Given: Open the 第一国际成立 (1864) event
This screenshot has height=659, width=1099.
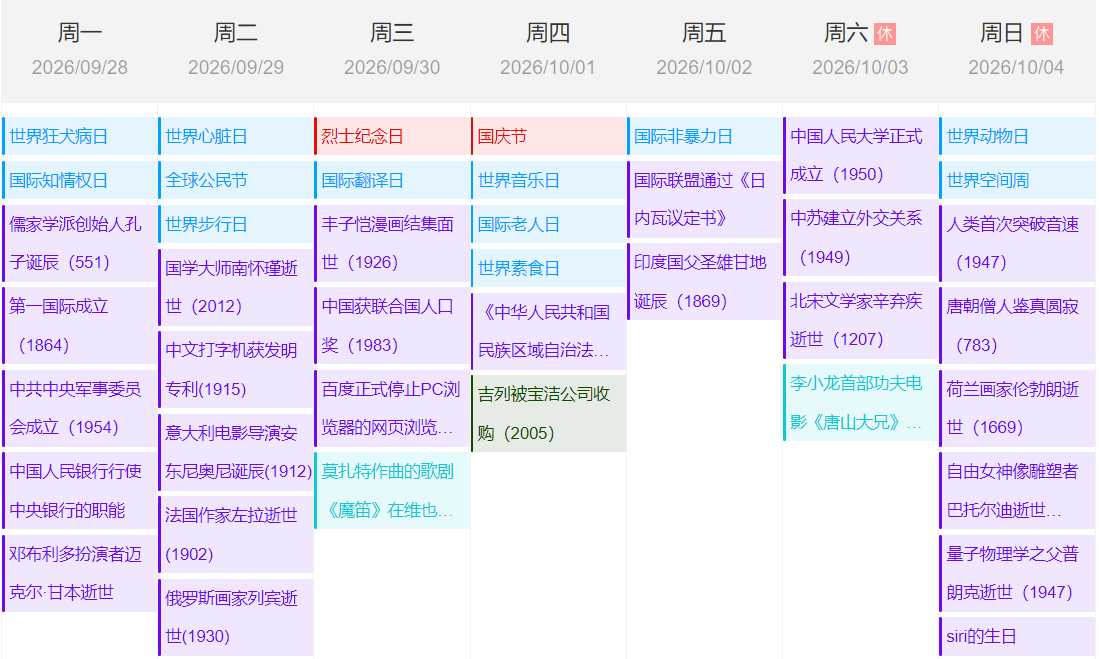Looking at the screenshot, I should [x=80, y=325].
